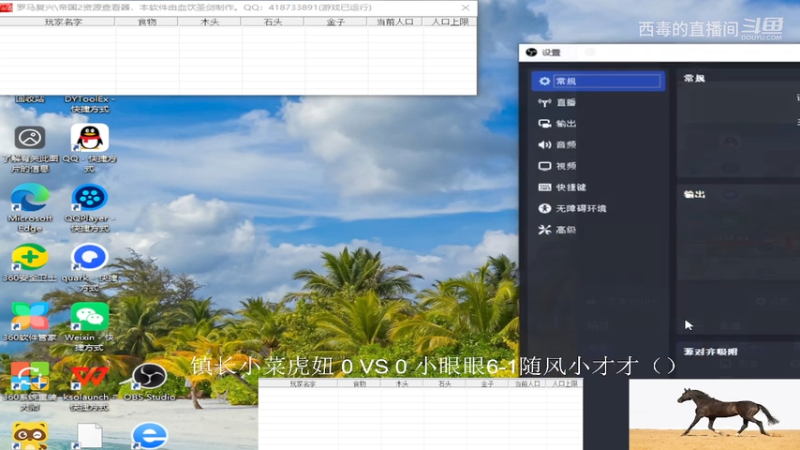Open the Internet Explorer desktop shortcut
This screenshot has width=800, height=450.
[149, 436]
